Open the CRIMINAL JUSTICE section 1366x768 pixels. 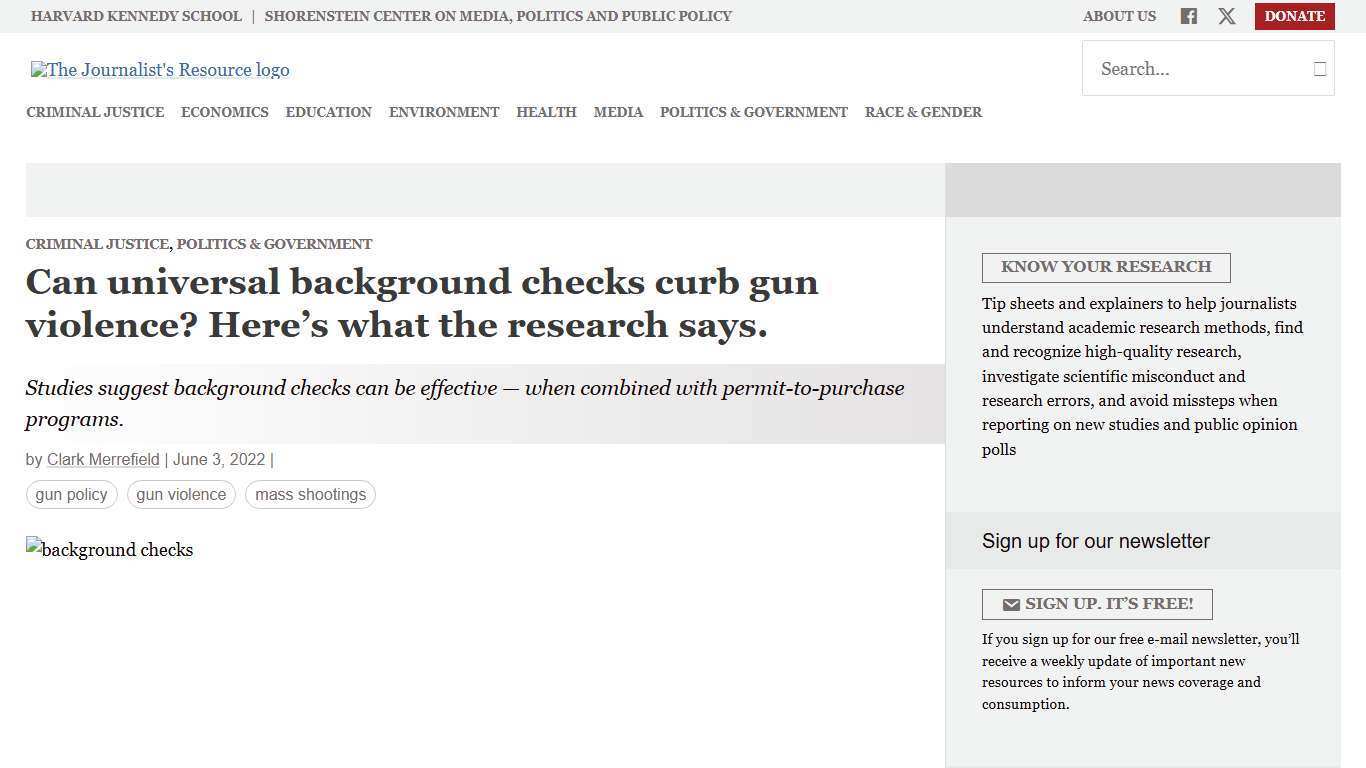pos(95,112)
